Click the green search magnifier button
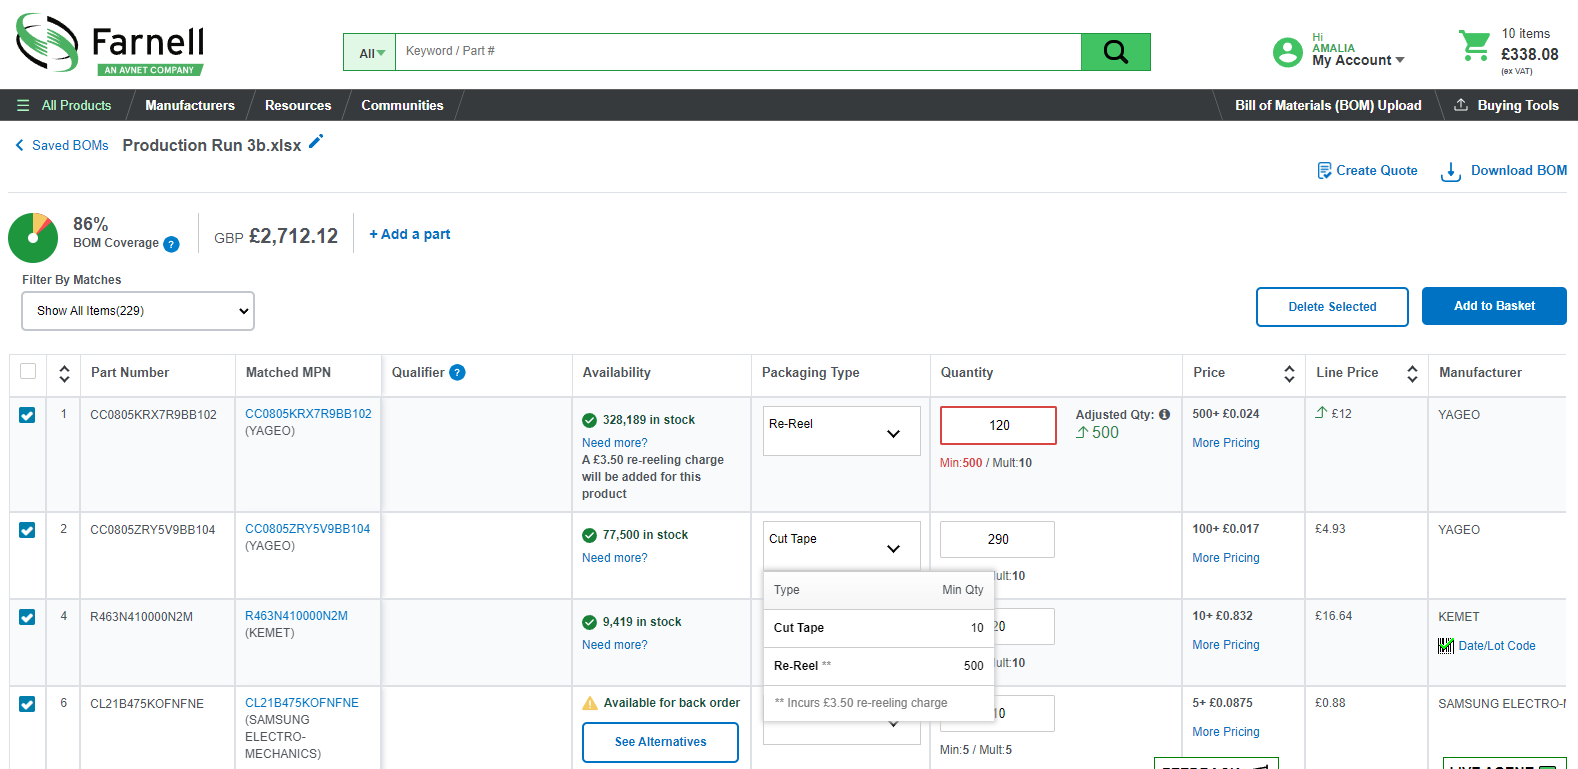The width and height of the screenshot is (1578, 769). 1115,52
